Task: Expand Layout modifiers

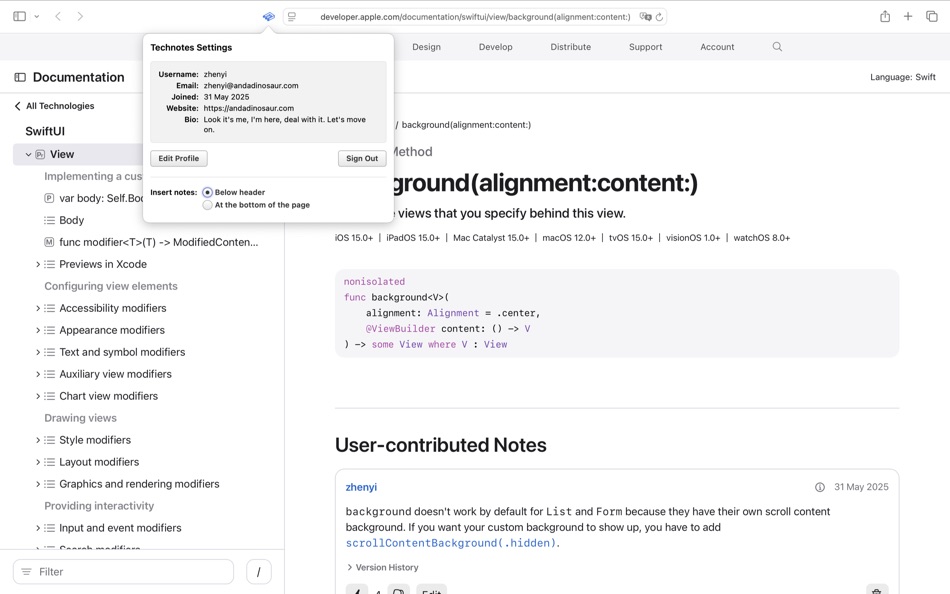Action: [38, 462]
